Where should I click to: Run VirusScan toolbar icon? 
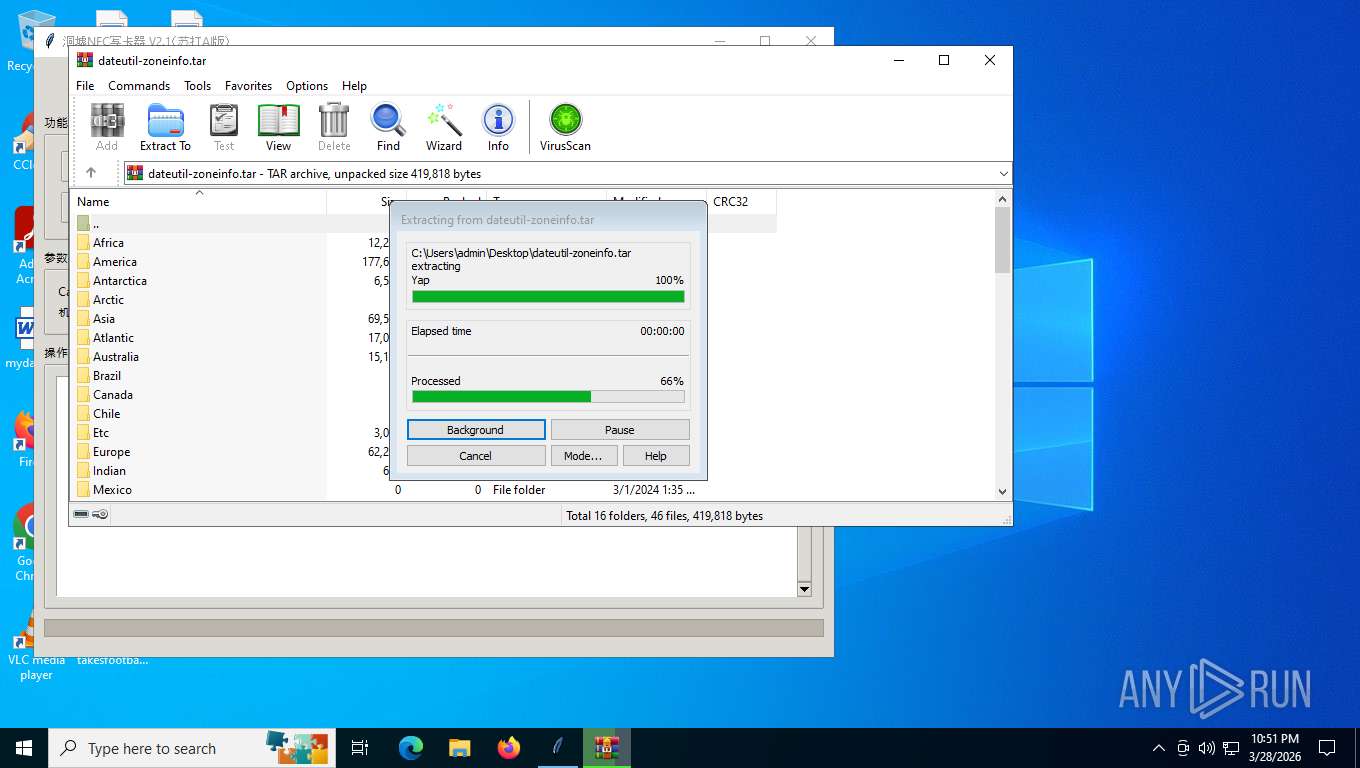coord(565,127)
